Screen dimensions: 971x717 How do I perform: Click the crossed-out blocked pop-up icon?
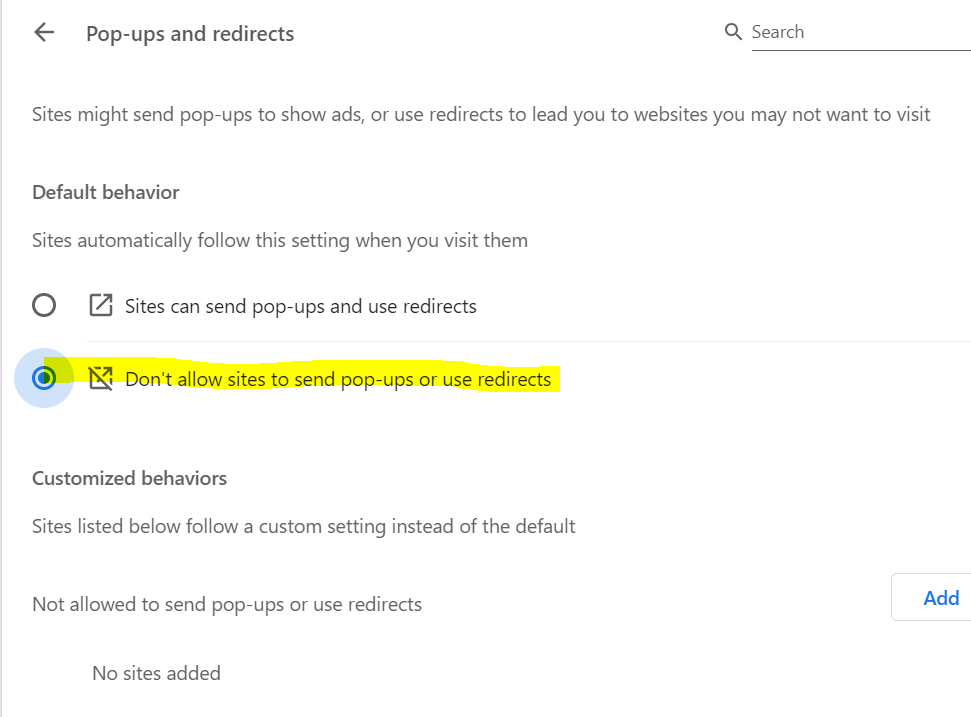click(101, 378)
